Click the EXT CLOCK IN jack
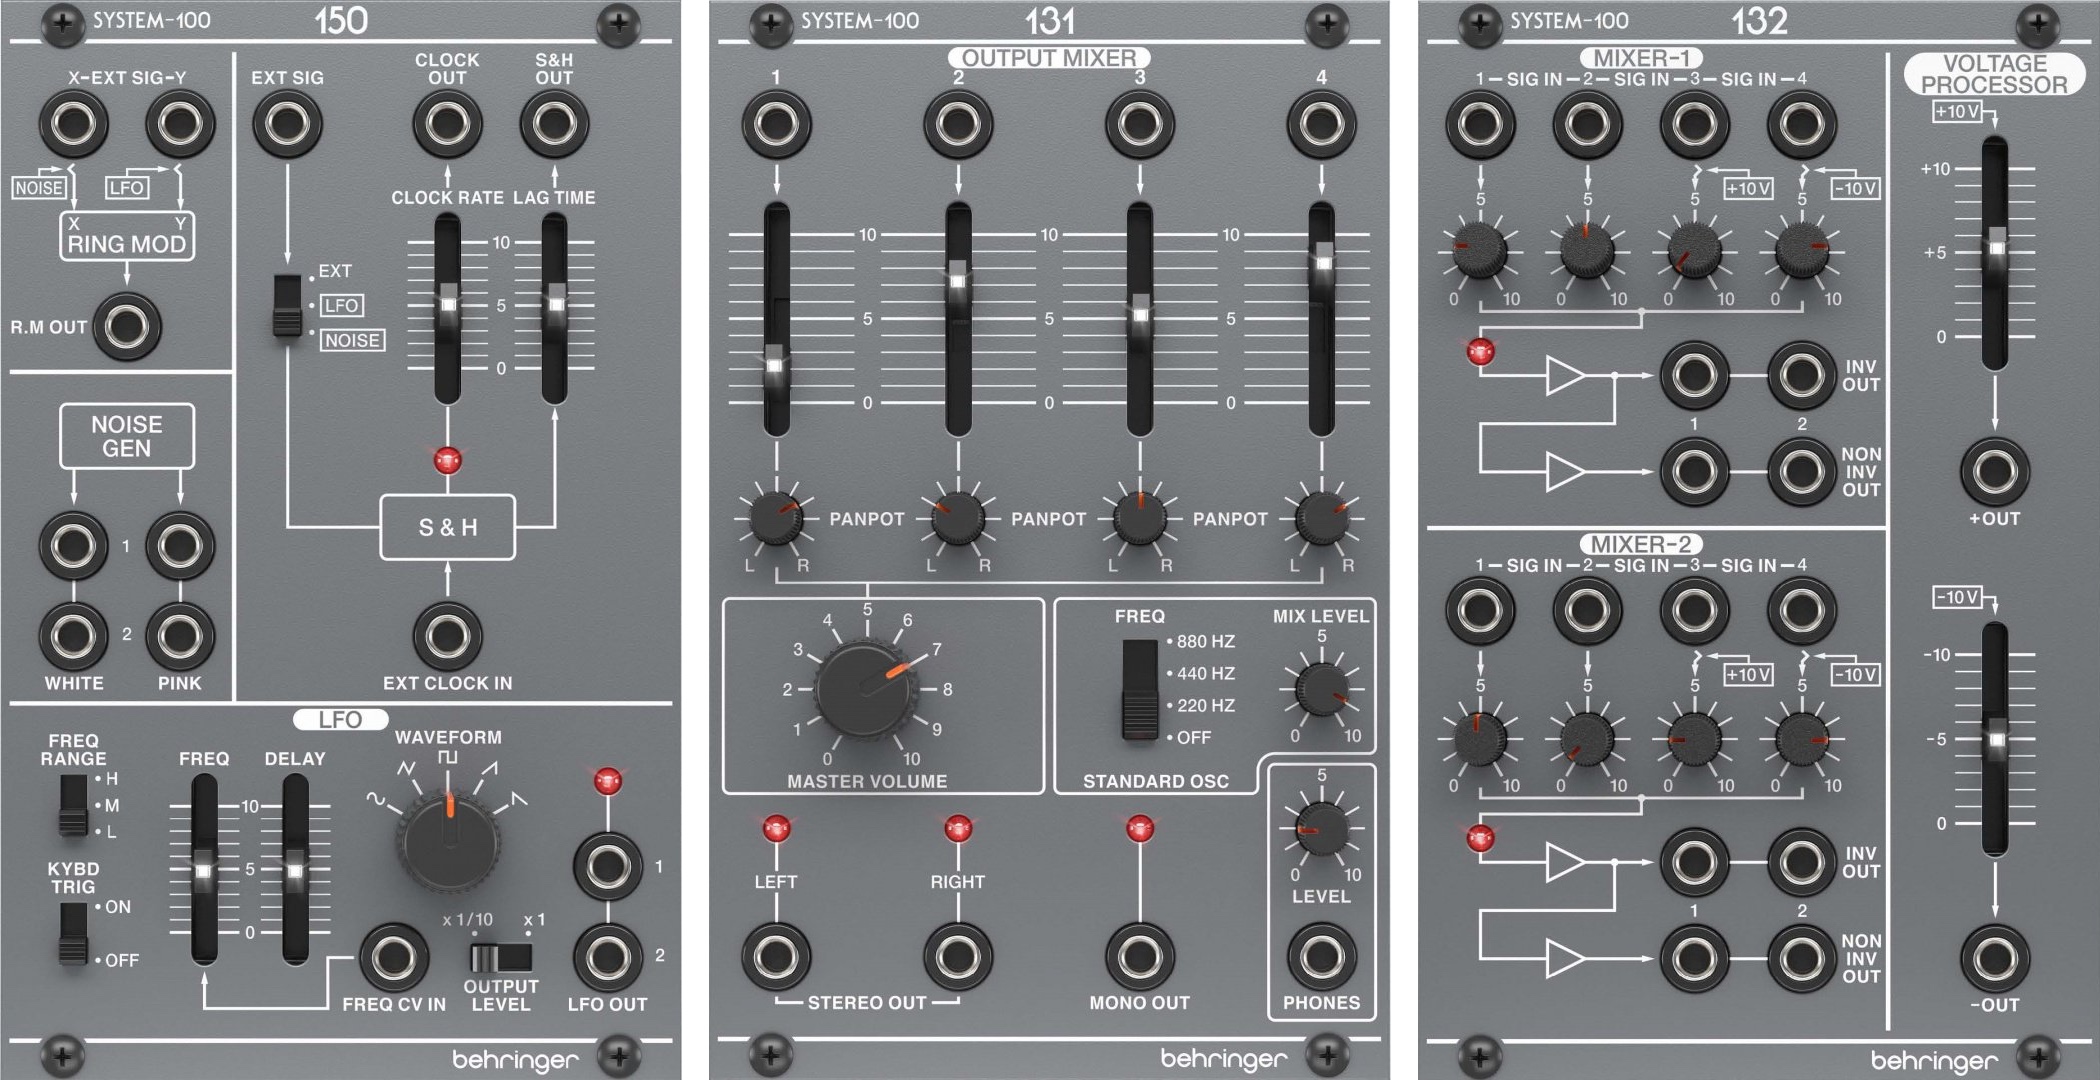The image size is (2100, 1080). tap(447, 636)
